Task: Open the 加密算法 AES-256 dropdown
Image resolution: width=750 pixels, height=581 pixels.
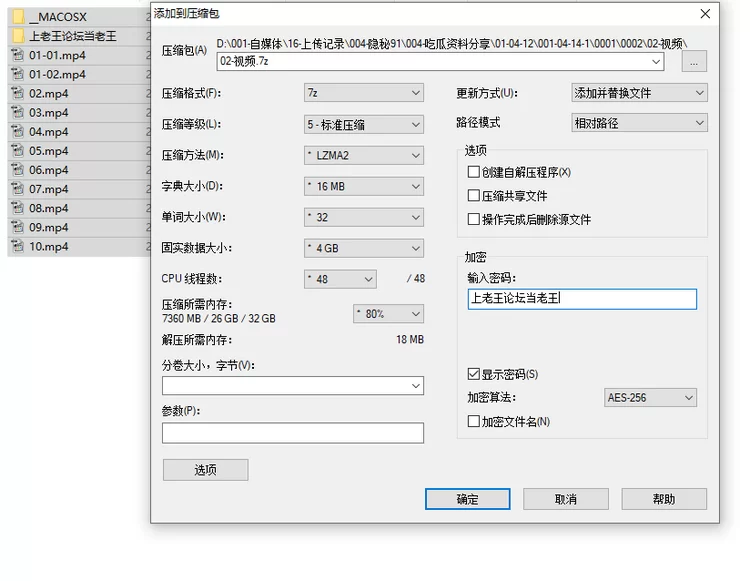Action: pos(650,397)
